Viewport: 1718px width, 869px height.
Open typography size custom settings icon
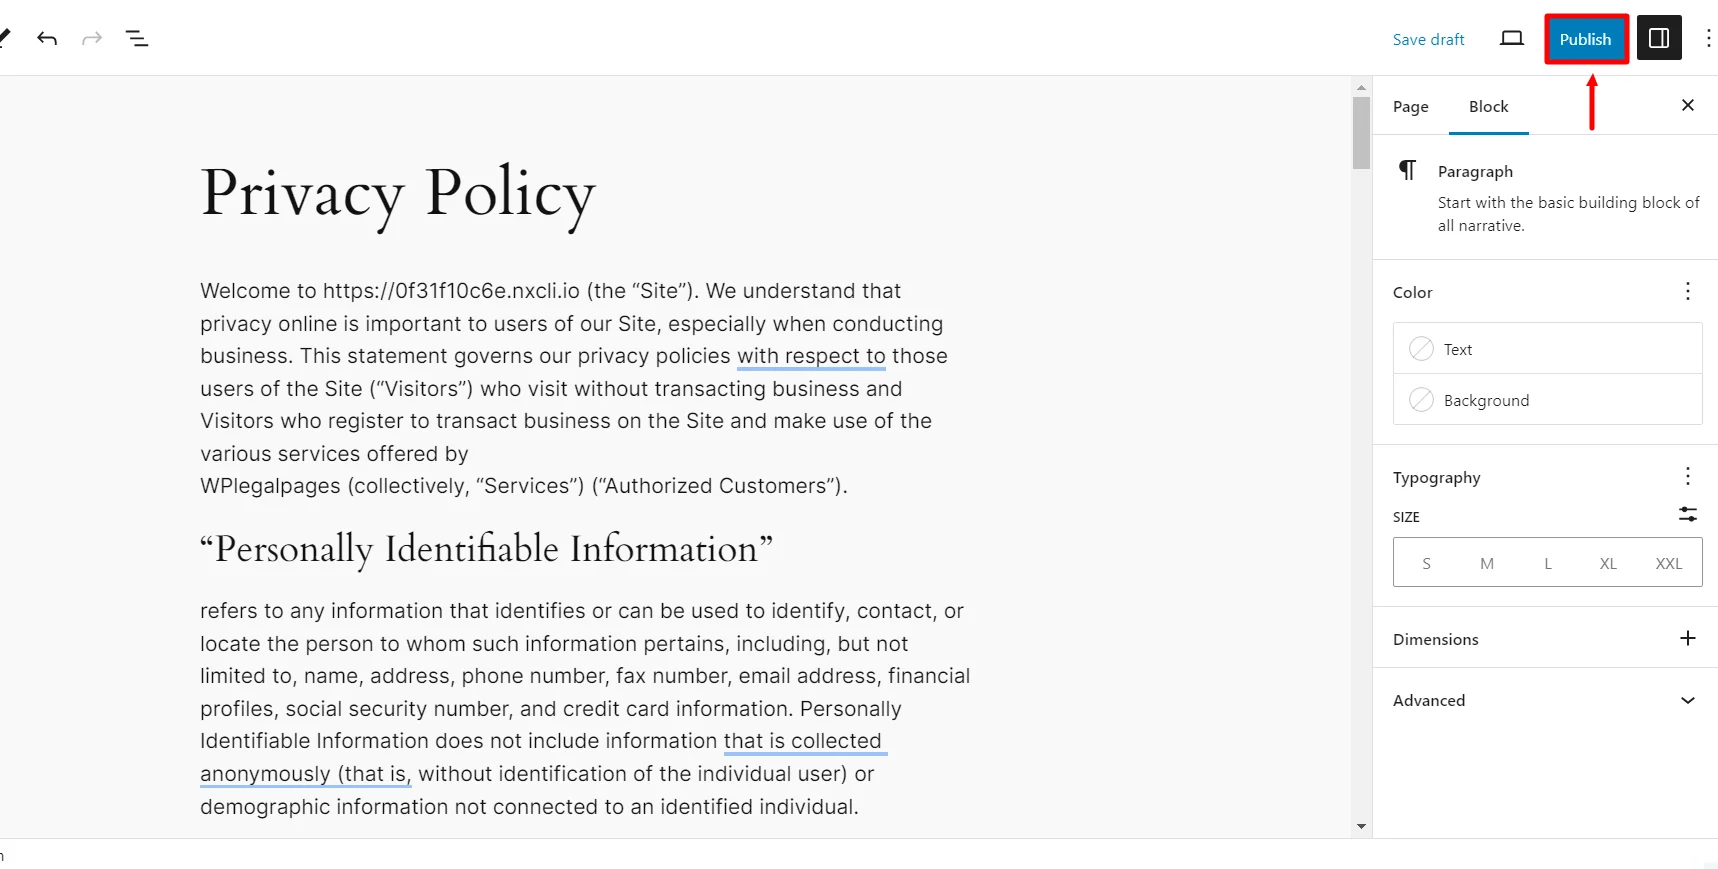(1688, 514)
